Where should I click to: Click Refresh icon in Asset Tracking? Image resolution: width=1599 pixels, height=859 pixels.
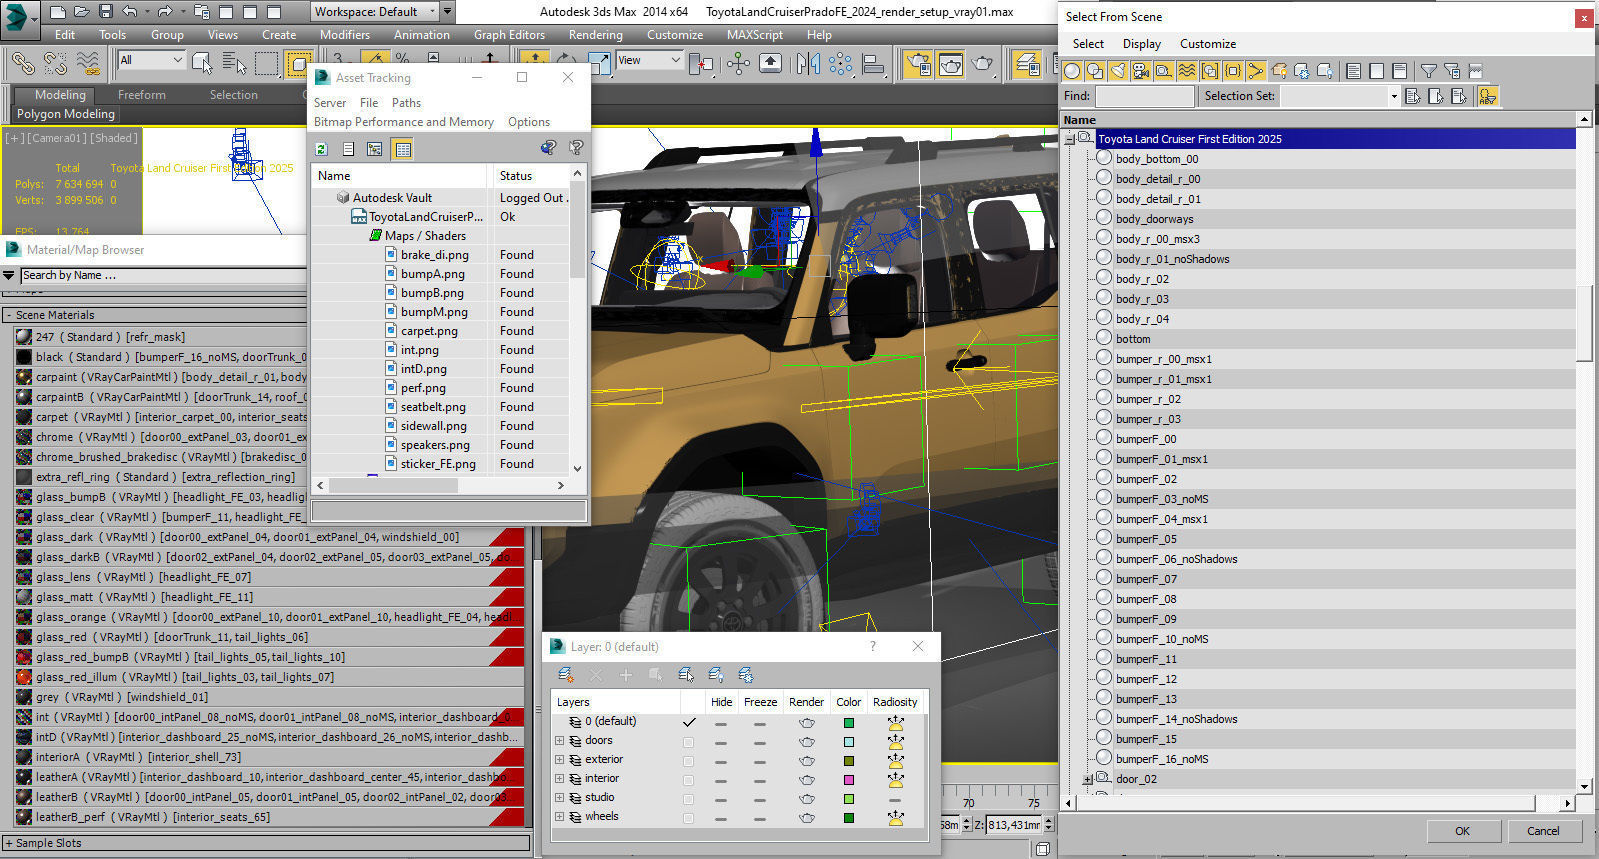point(322,149)
